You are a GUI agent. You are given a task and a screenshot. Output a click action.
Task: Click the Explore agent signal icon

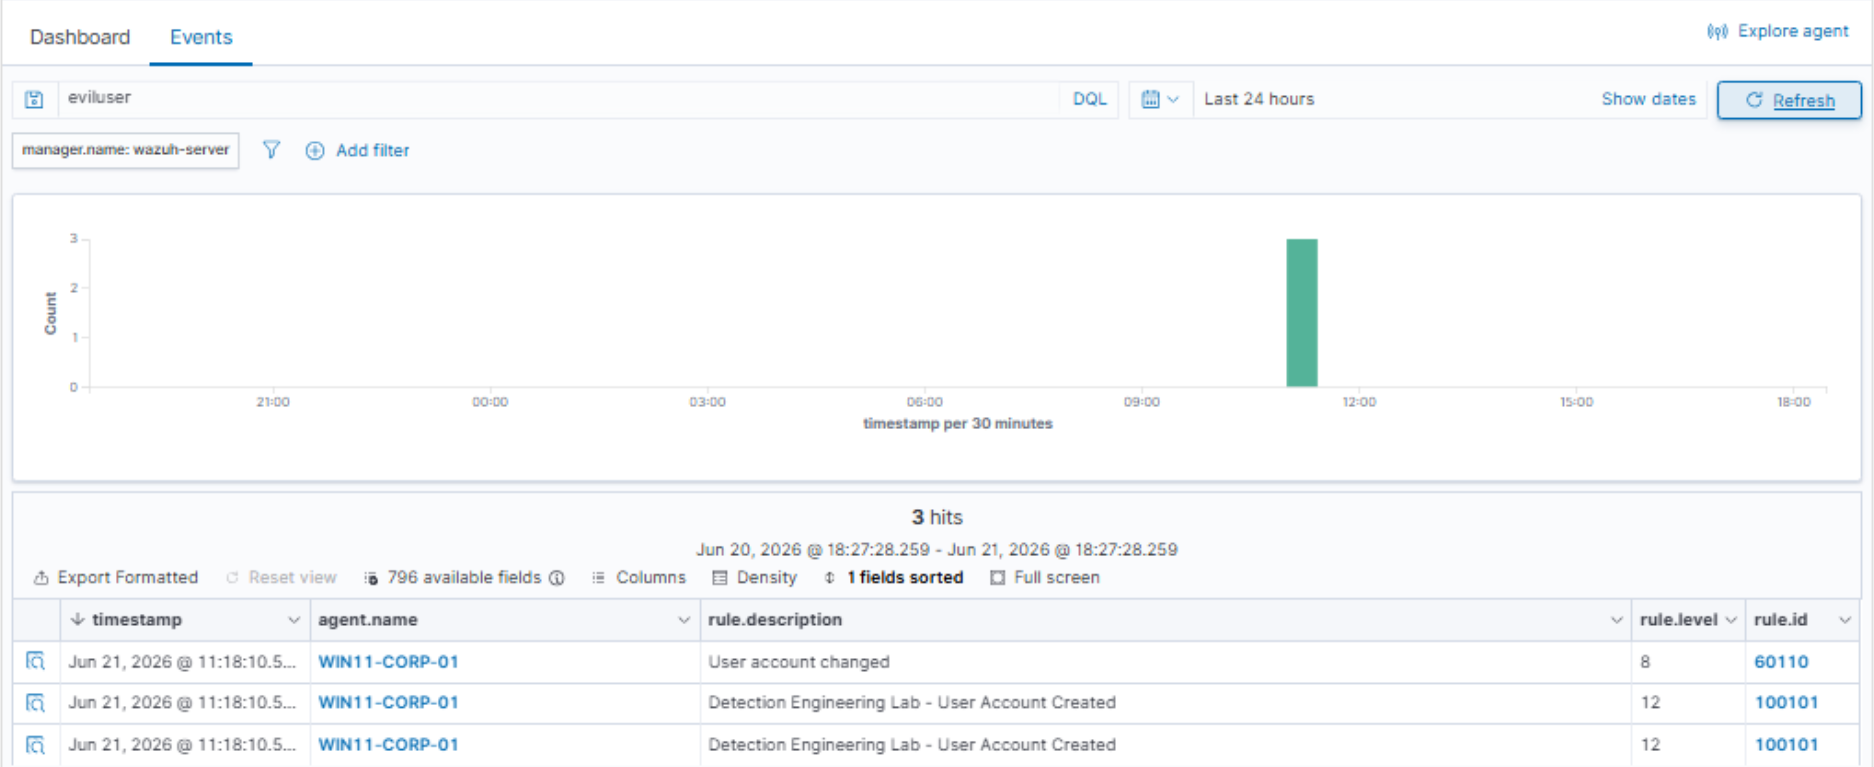click(x=1717, y=32)
